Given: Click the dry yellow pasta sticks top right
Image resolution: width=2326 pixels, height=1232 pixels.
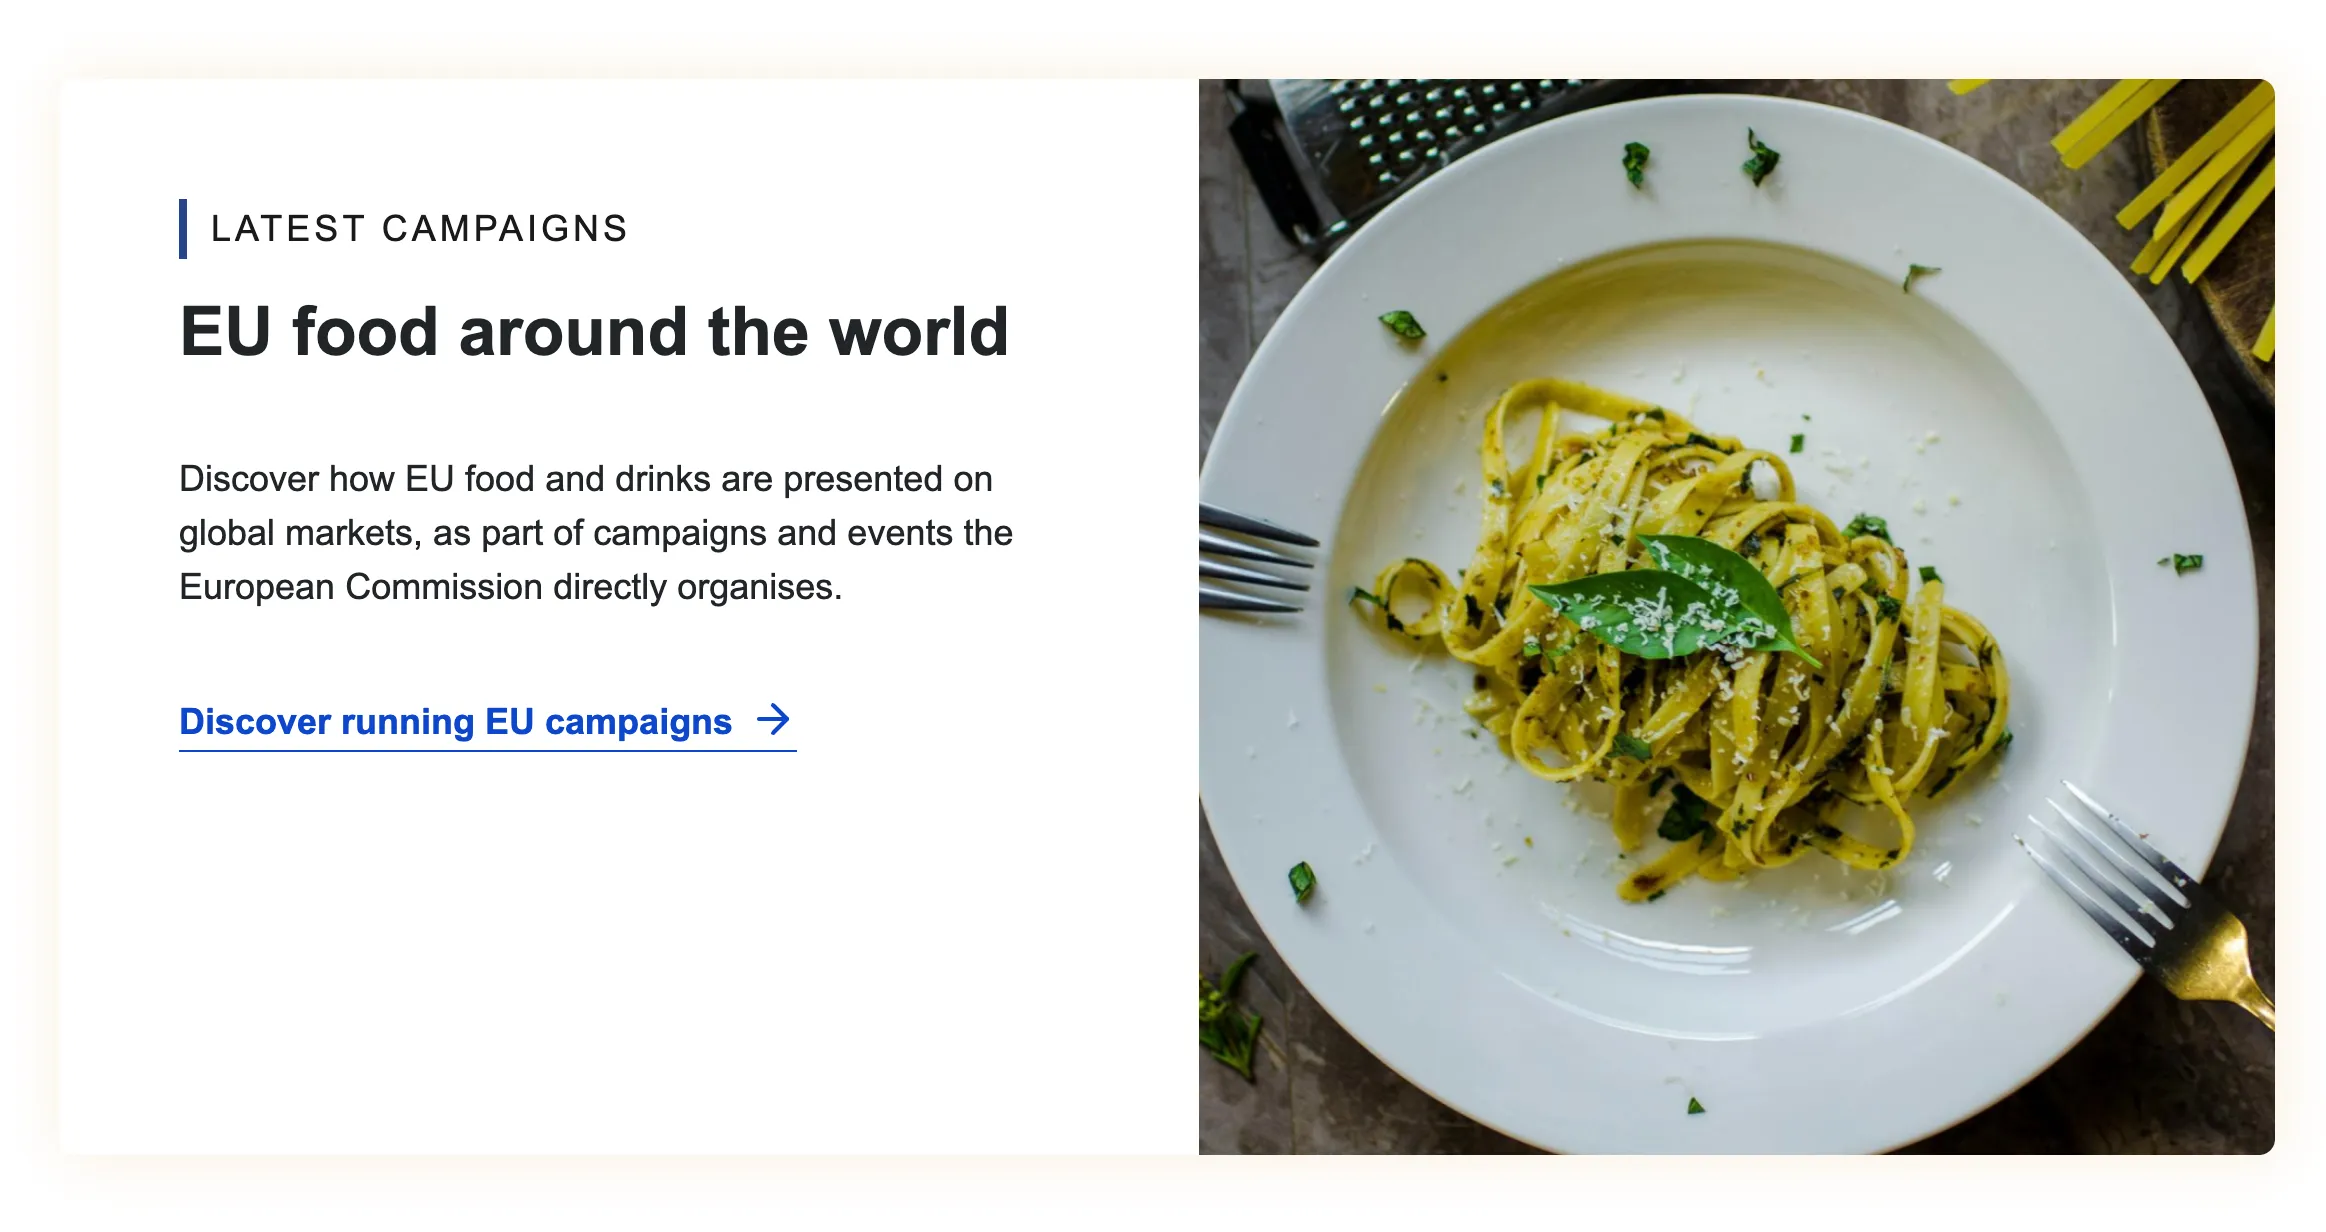Looking at the screenshot, I should tap(2200, 180).
